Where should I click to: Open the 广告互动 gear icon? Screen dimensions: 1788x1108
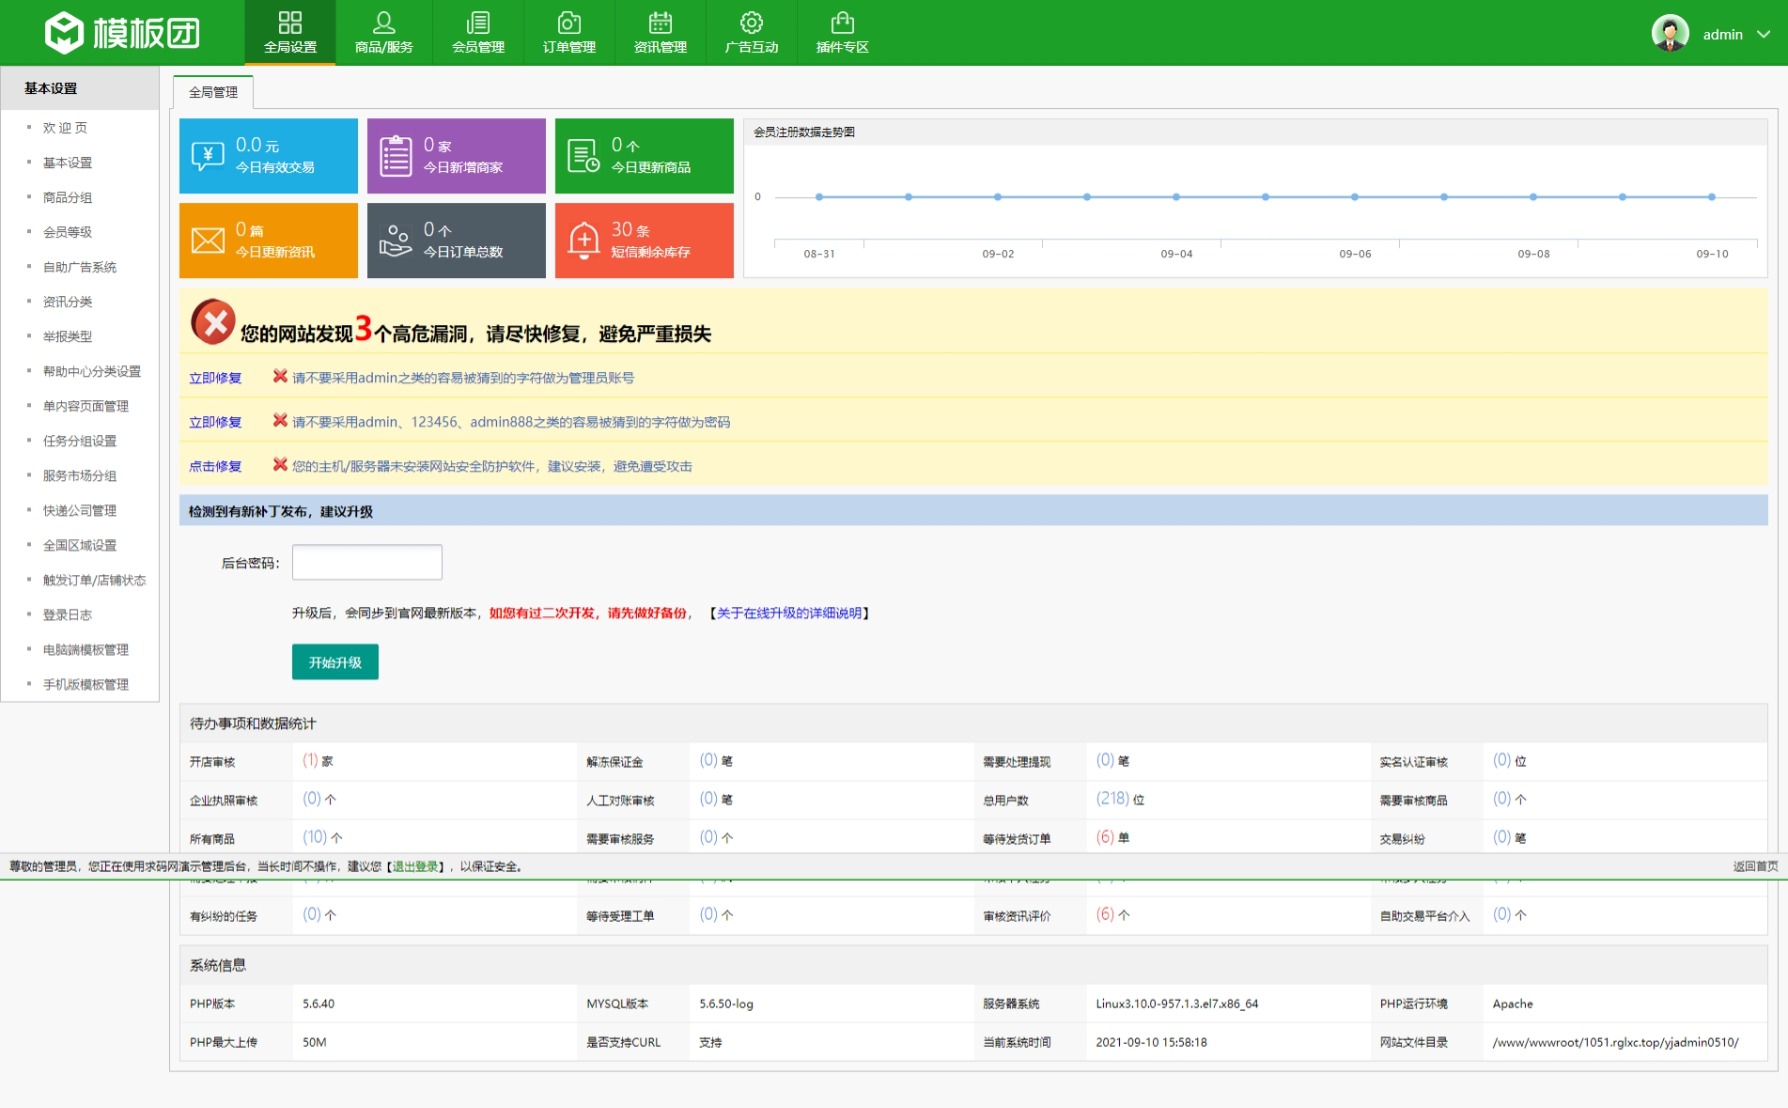pyautogui.click(x=751, y=23)
